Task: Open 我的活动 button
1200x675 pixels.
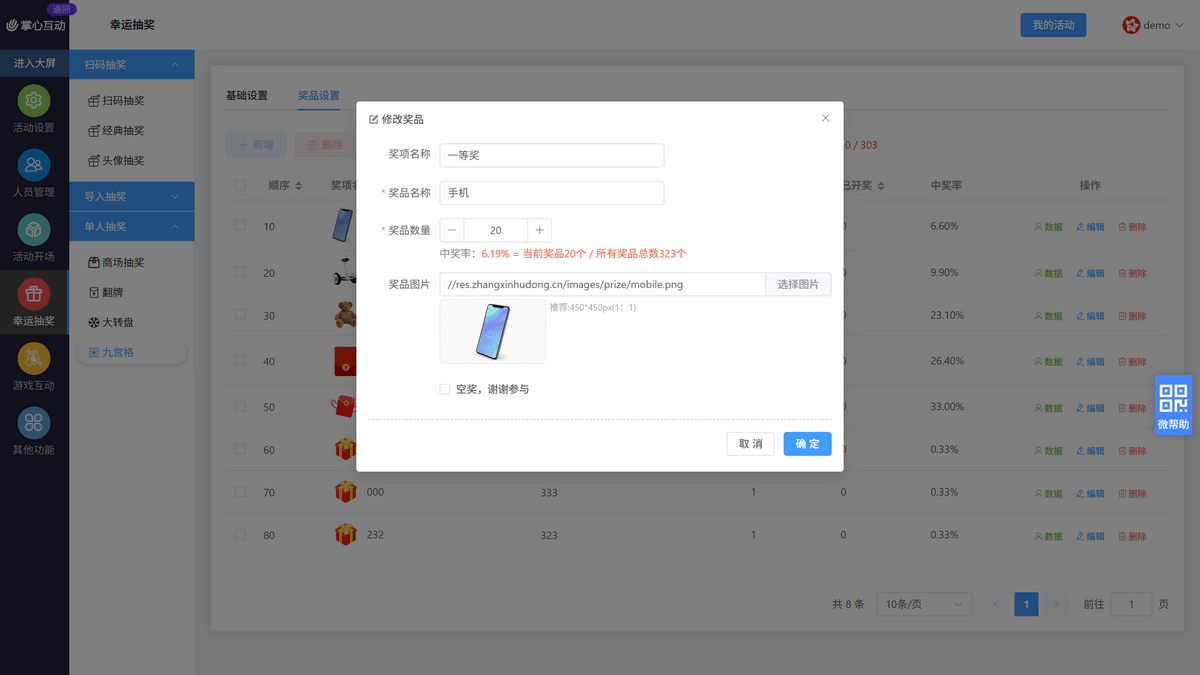Action: click(1053, 25)
